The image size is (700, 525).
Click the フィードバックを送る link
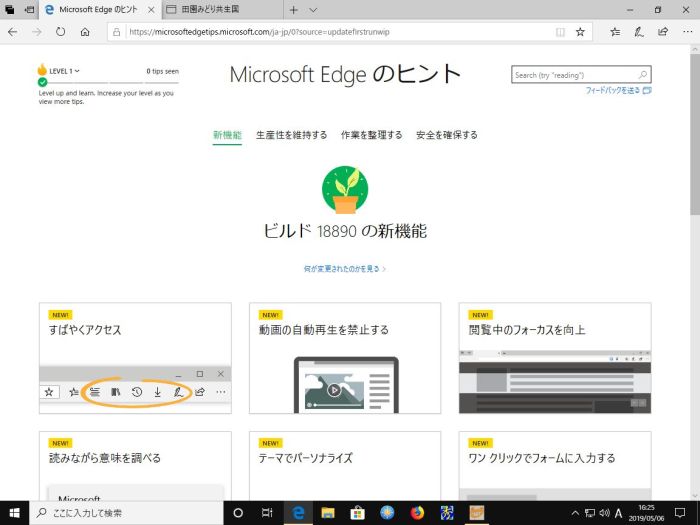coord(613,90)
